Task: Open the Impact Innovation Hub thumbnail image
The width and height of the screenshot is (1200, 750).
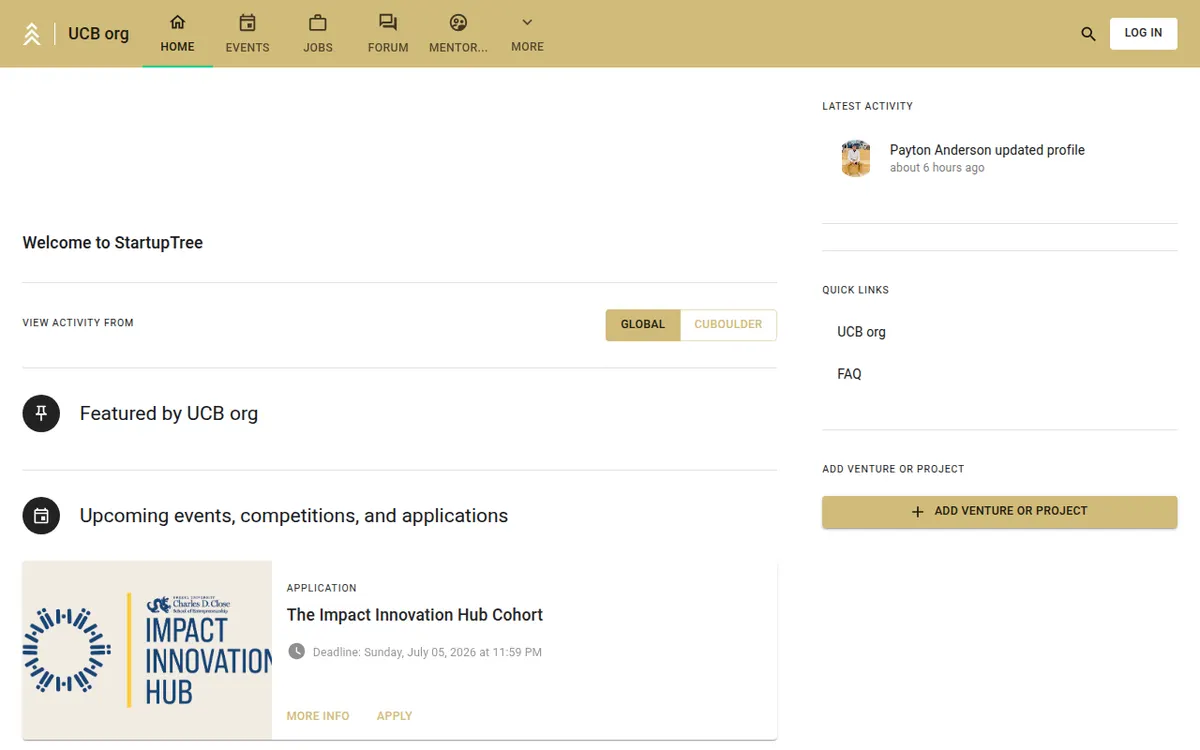Action: coord(147,650)
